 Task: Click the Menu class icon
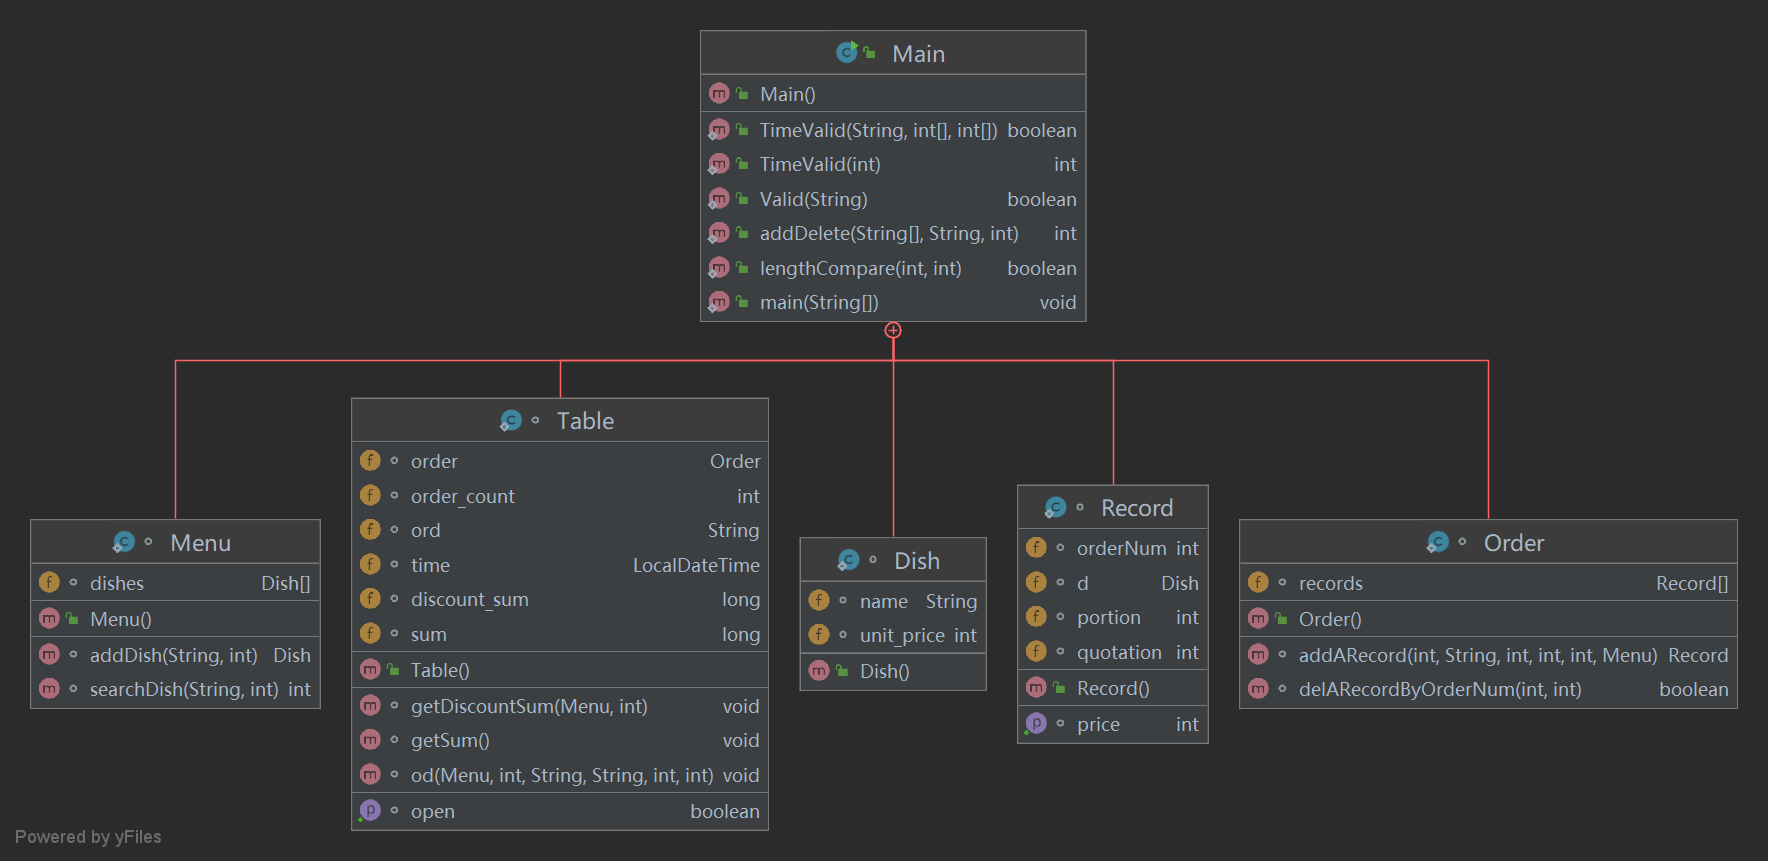pos(124,543)
